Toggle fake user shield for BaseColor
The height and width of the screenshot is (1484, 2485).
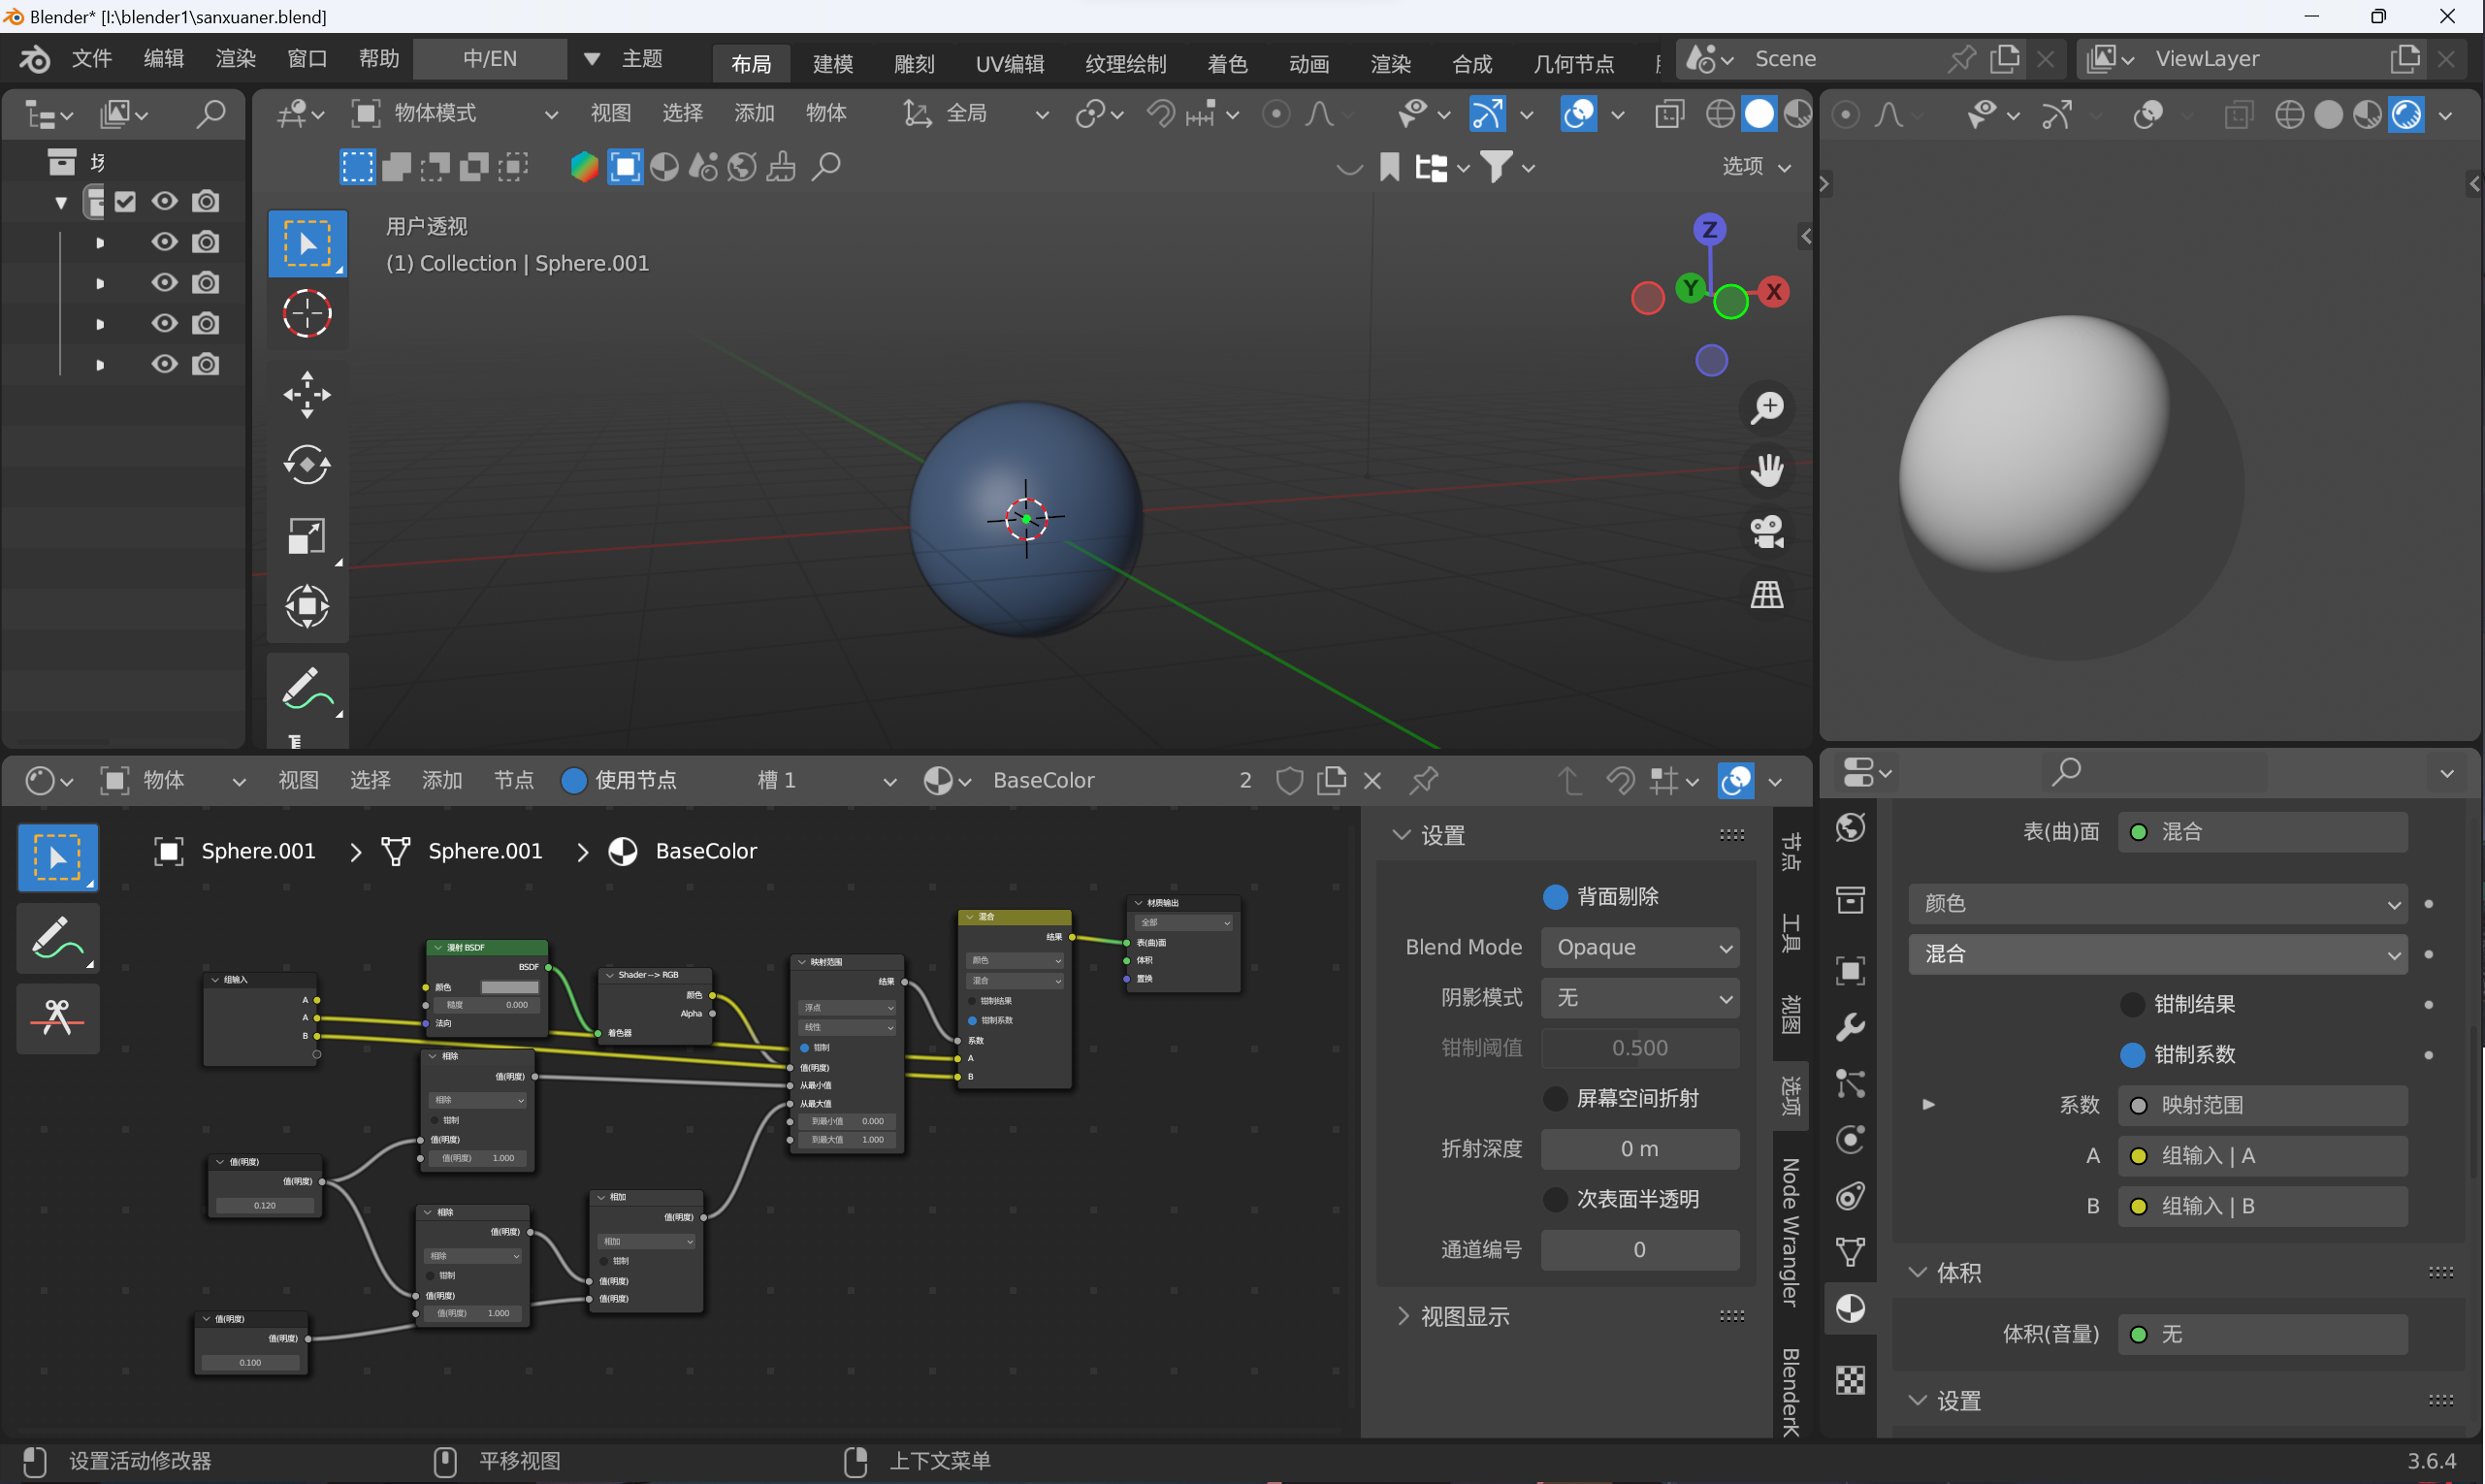point(1289,780)
